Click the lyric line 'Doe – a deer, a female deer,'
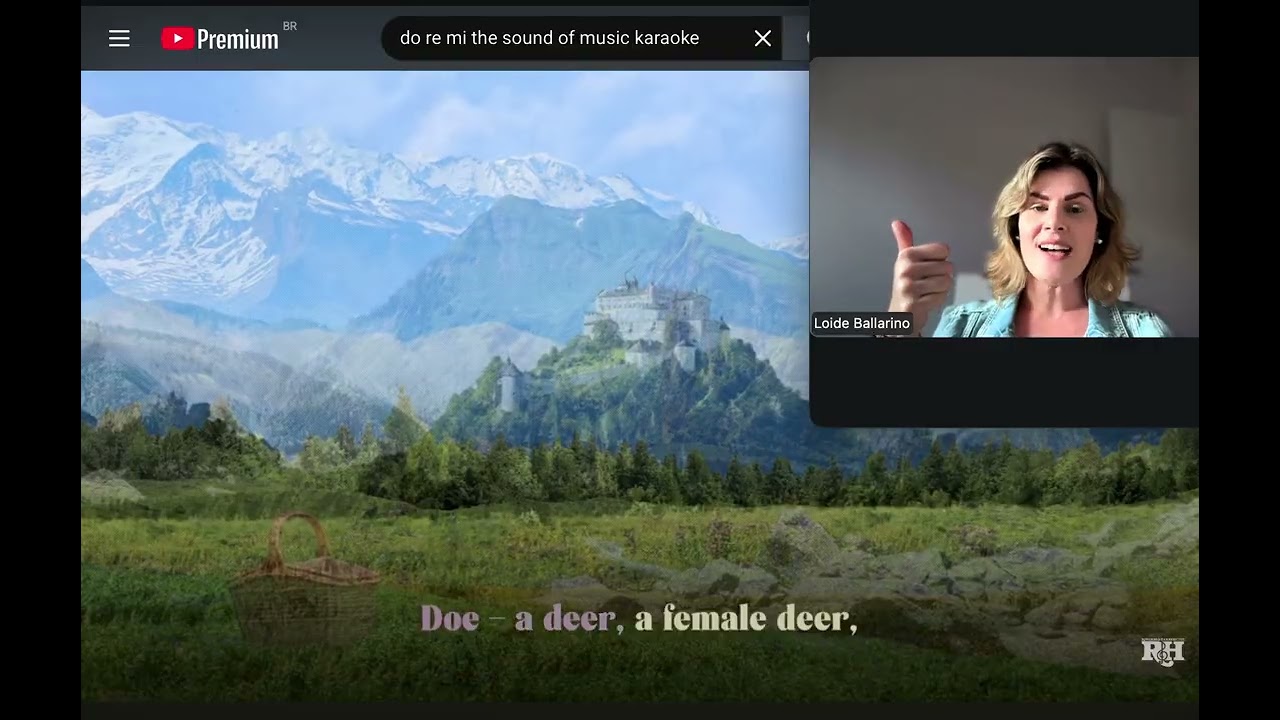The image size is (1280, 720). click(x=639, y=619)
